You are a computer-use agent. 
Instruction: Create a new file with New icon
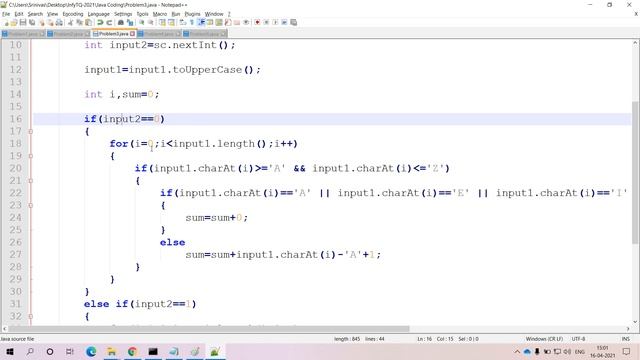click(6, 22)
